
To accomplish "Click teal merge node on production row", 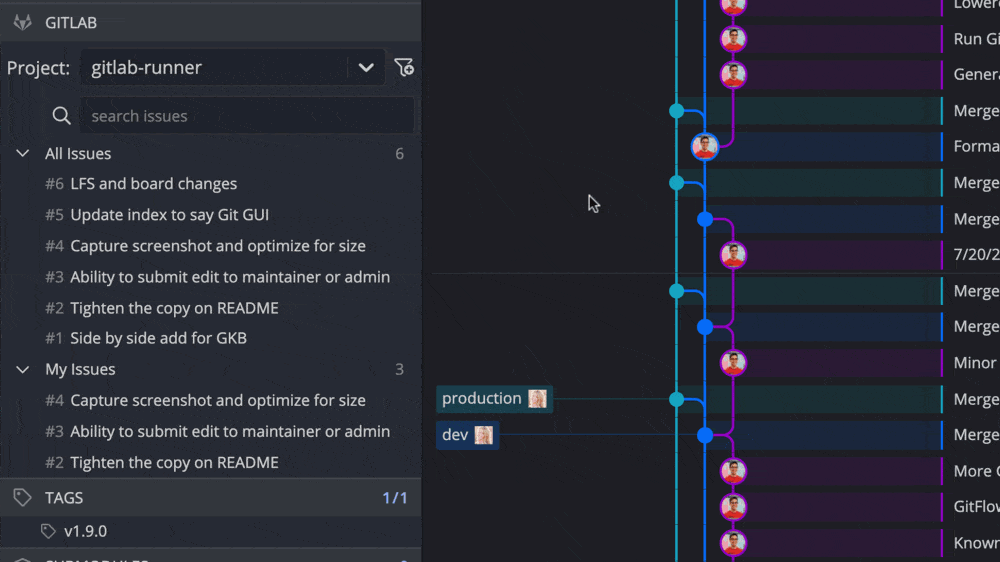I will tap(677, 399).
